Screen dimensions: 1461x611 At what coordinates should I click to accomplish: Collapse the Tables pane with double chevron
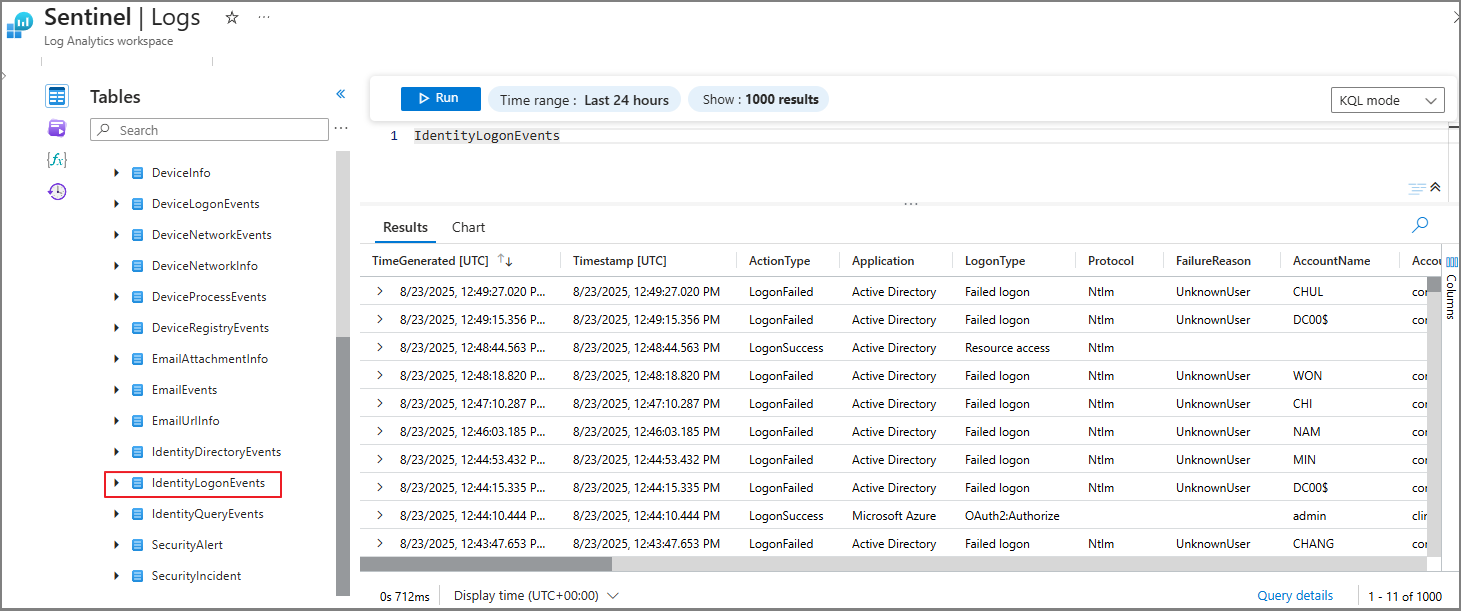coord(340,94)
